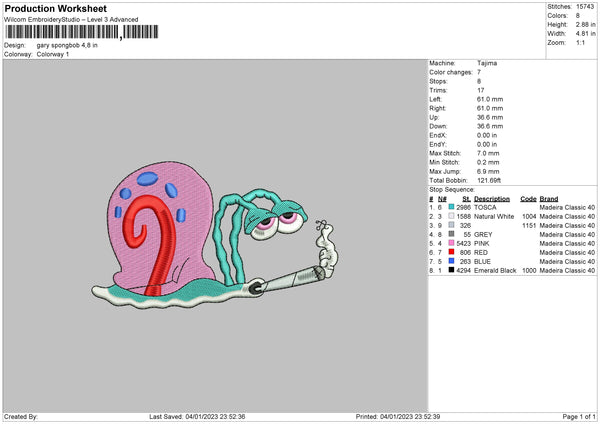Click the 'Code' column header

528,199
